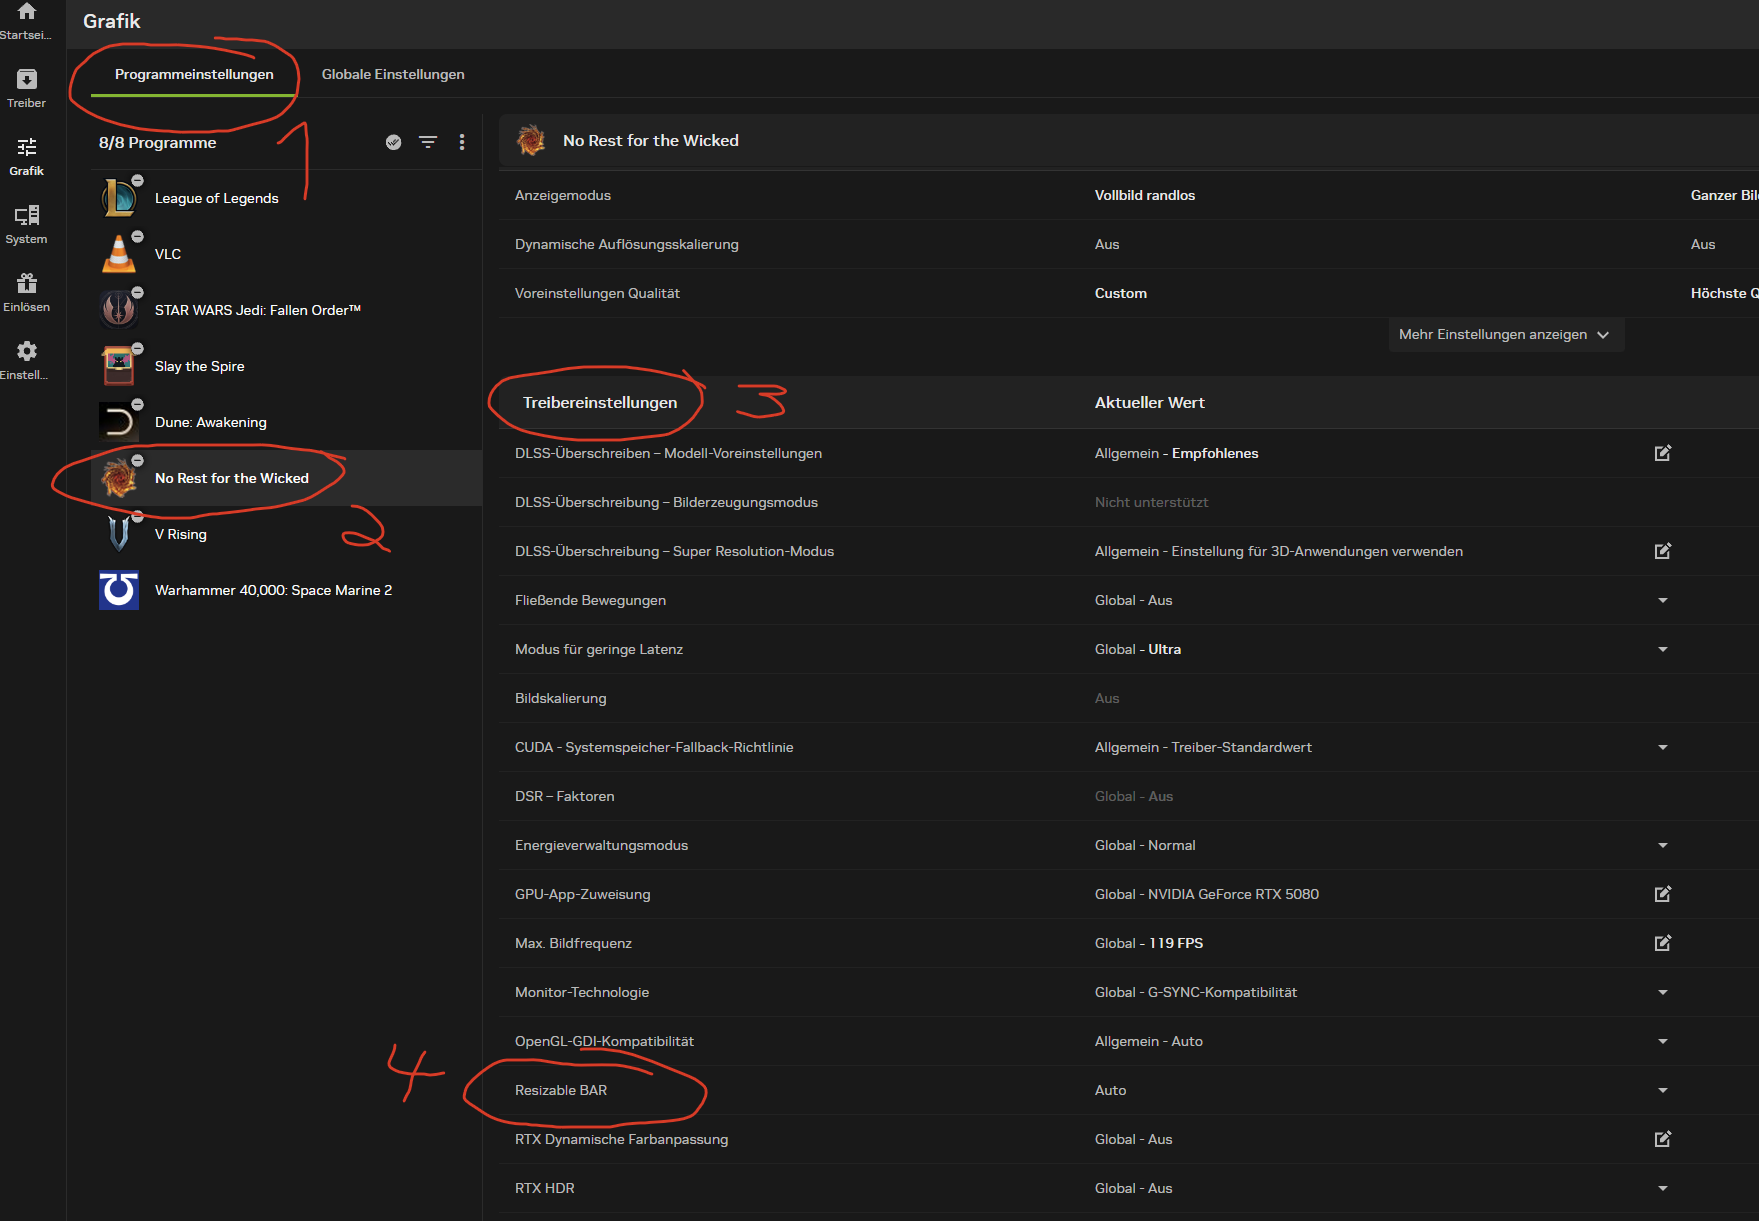
Task: Click the Bildskalierung label
Action: [x=560, y=698]
